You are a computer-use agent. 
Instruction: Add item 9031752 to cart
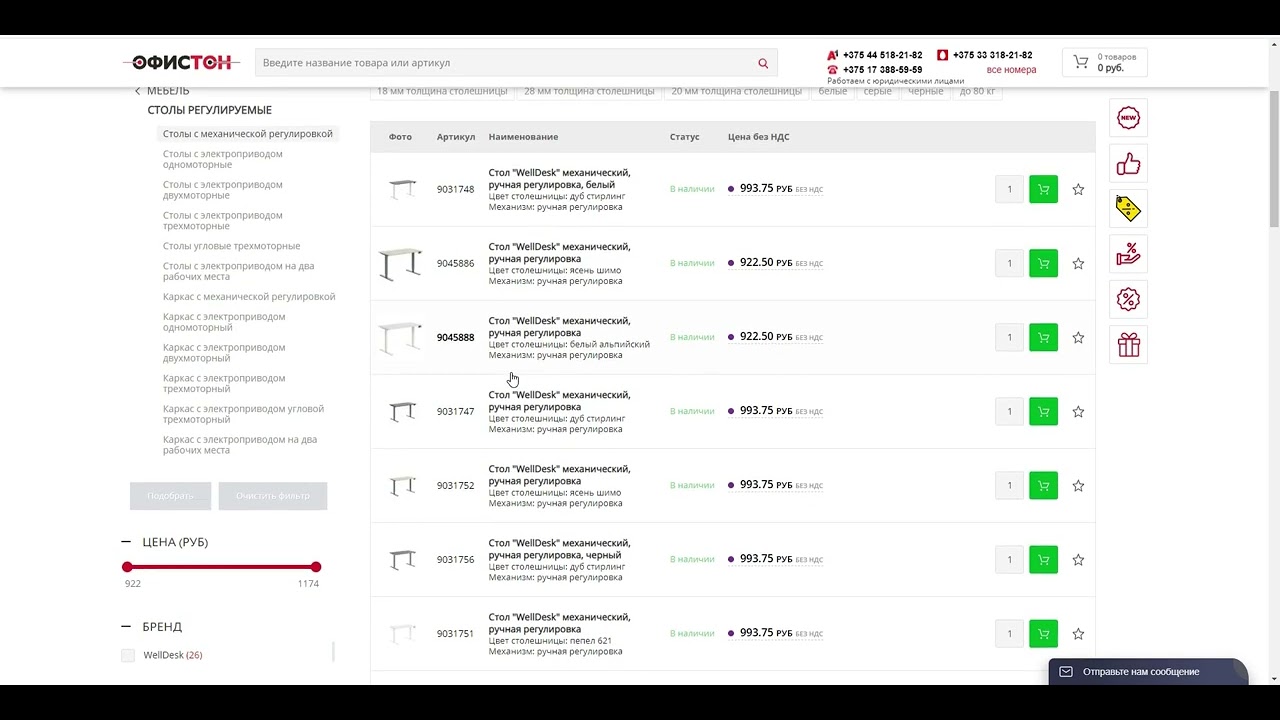tap(1043, 485)
